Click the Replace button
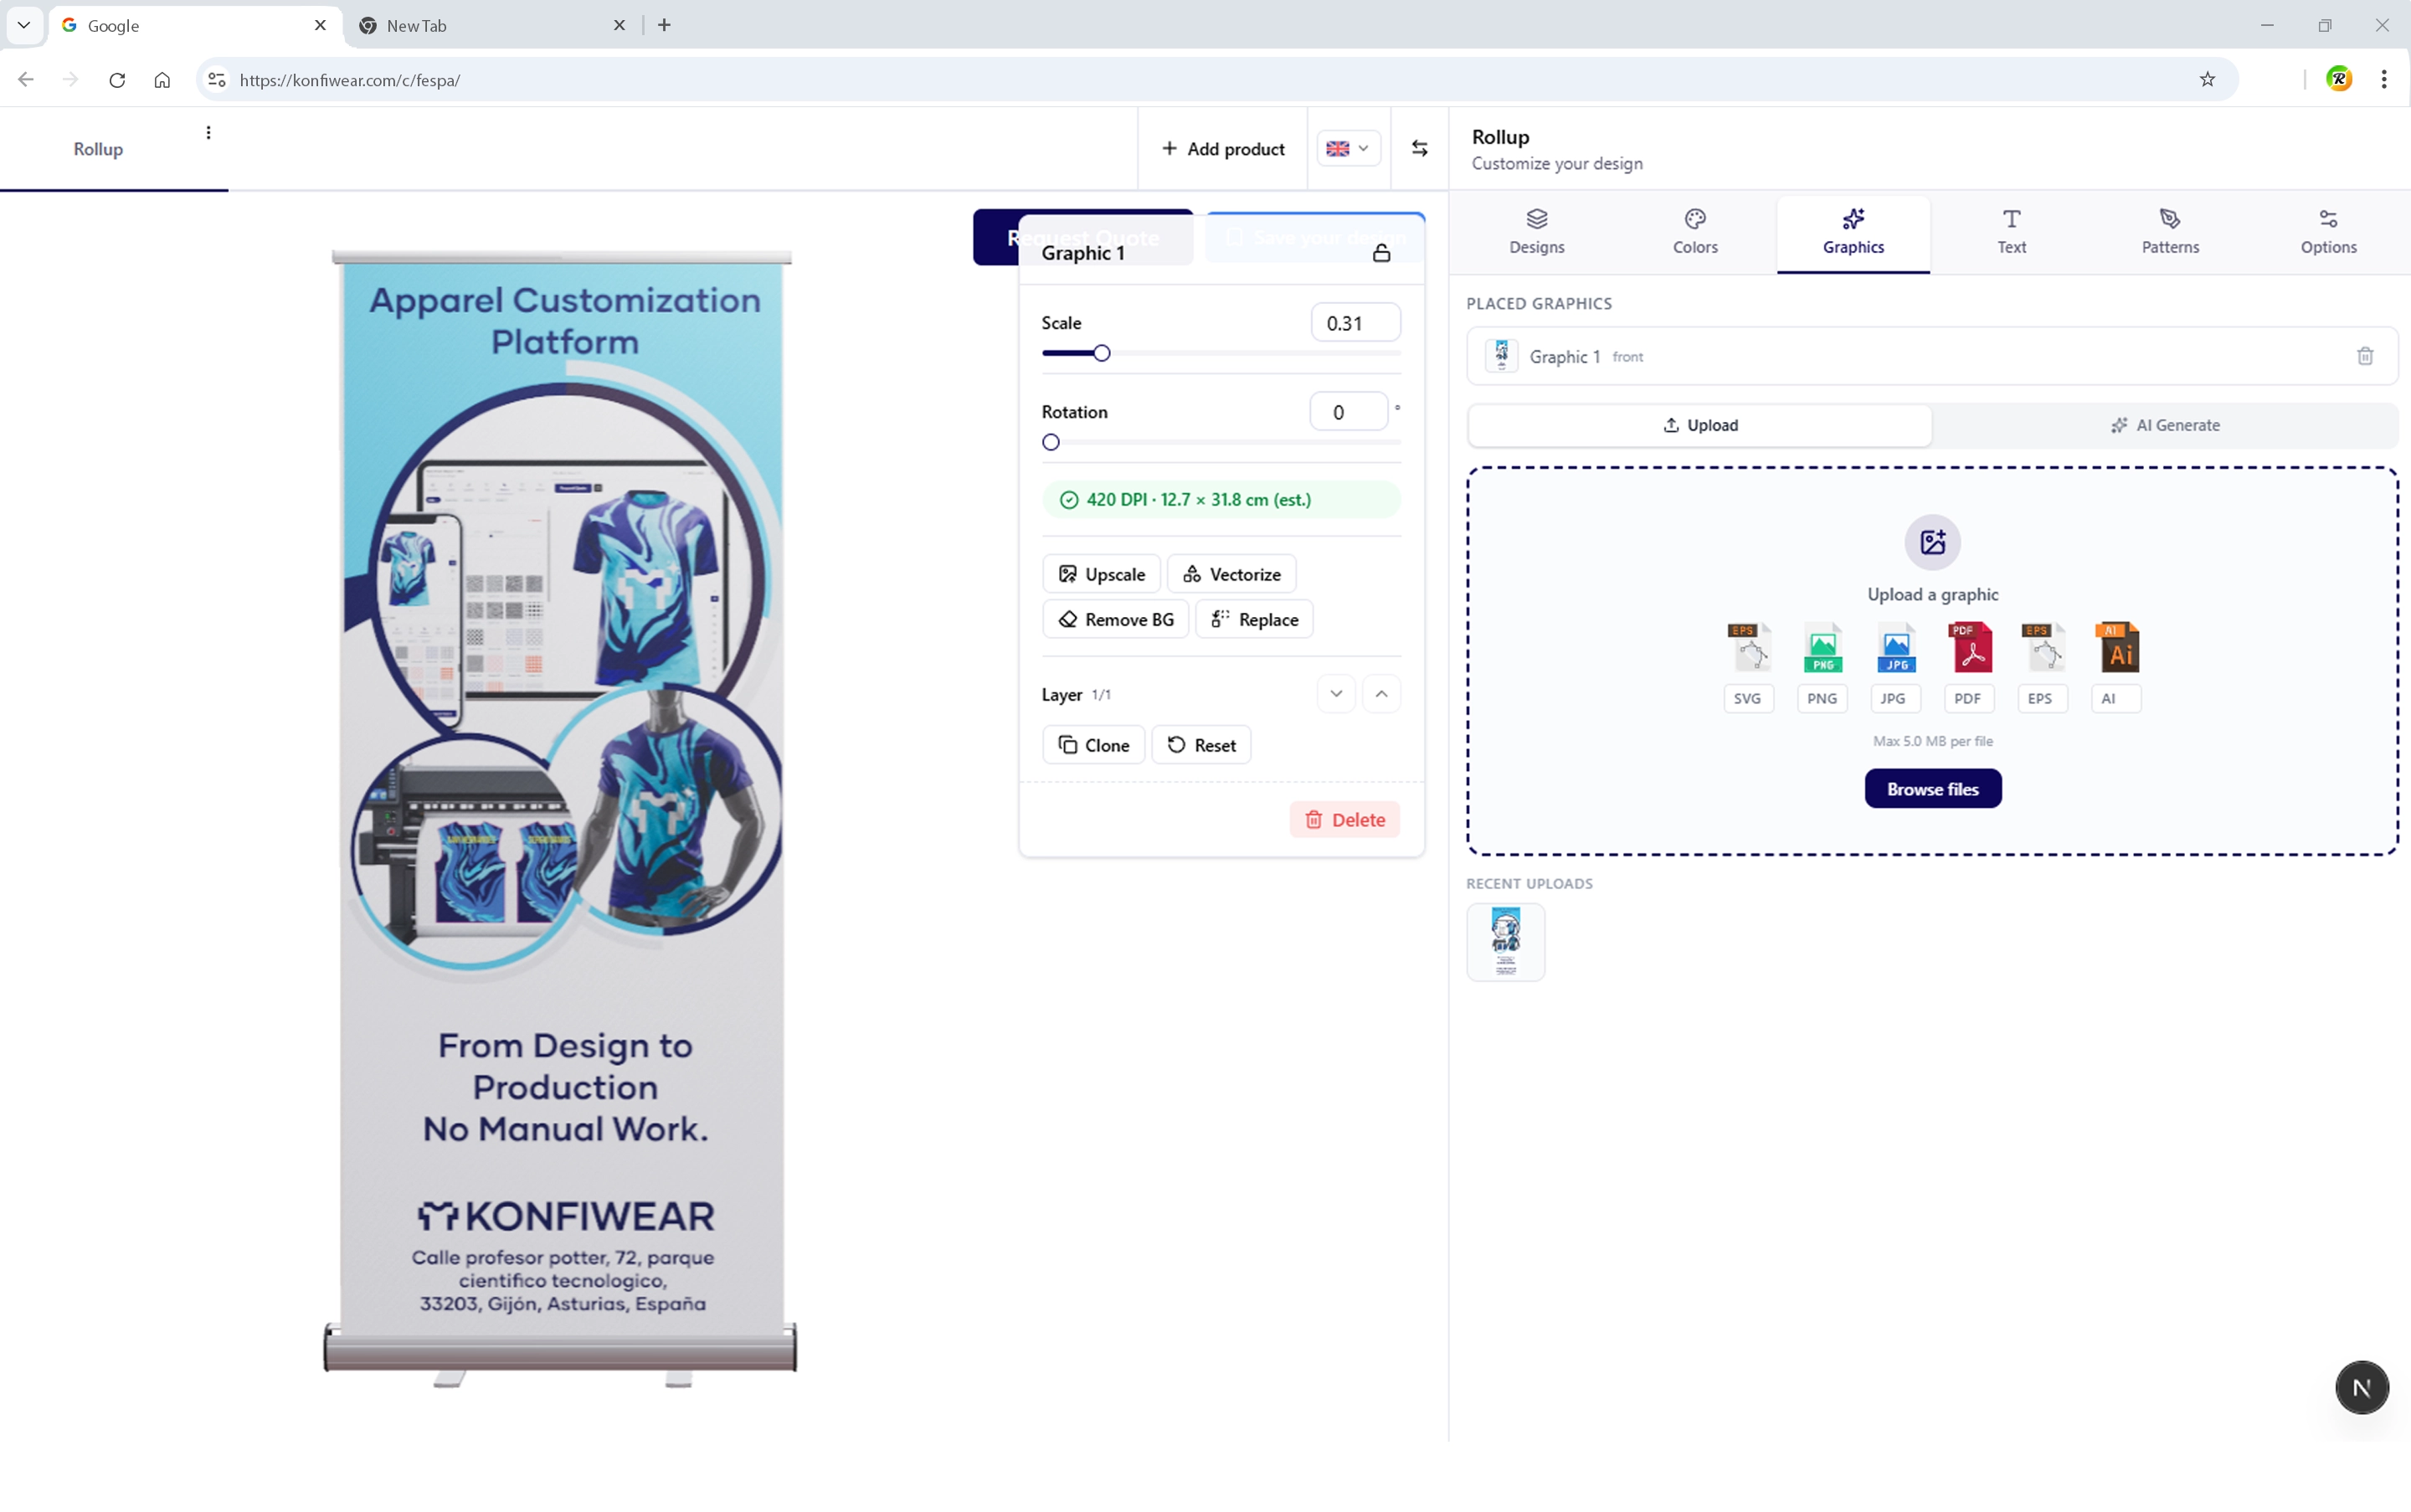The height and width of the screenshot is (1512, 2411). coord(1254,619)
